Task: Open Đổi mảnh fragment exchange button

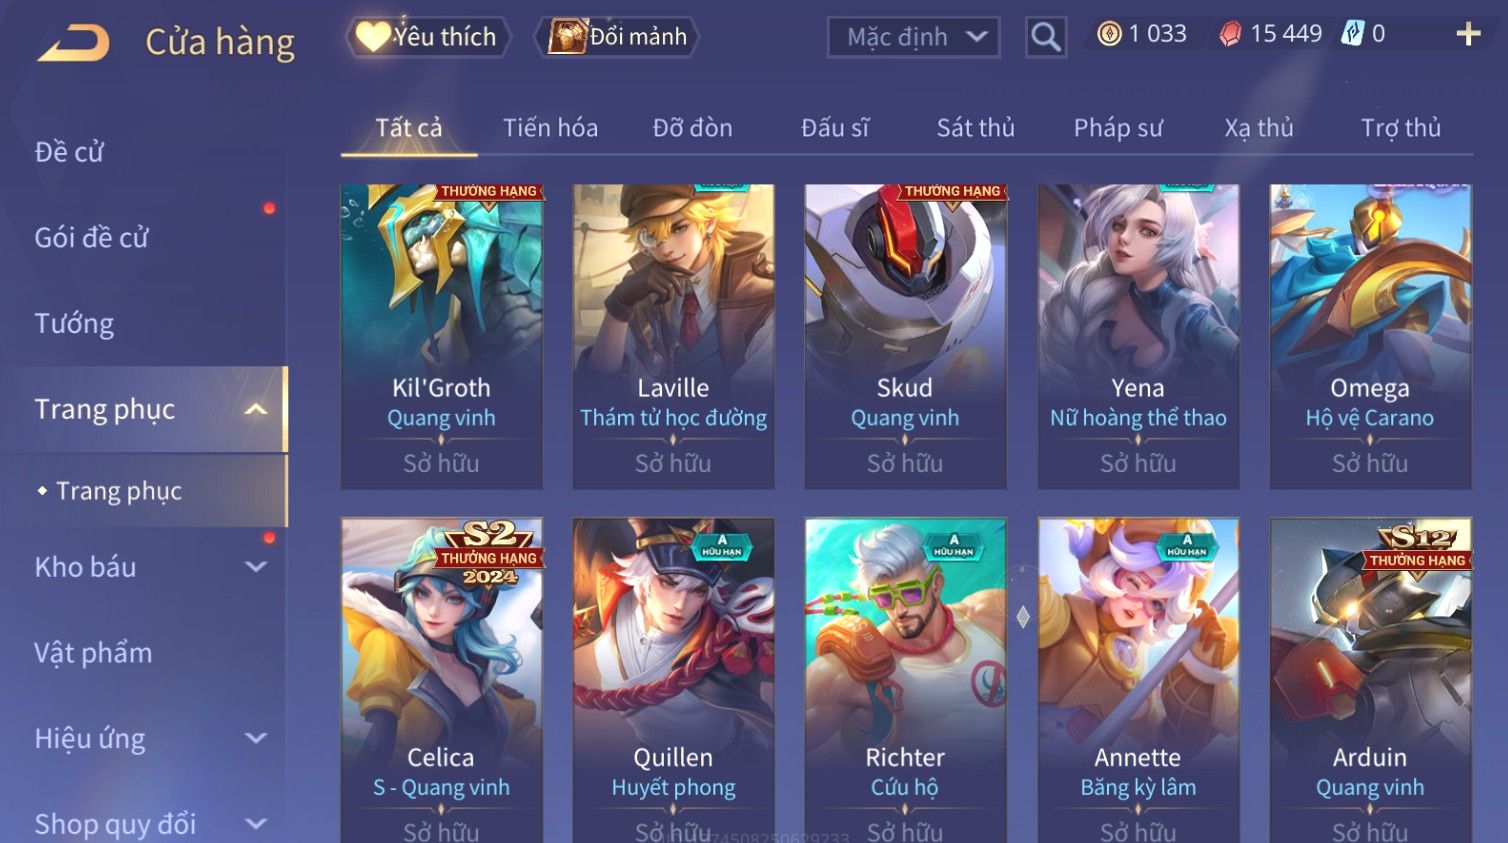Action: pos(617,37)
